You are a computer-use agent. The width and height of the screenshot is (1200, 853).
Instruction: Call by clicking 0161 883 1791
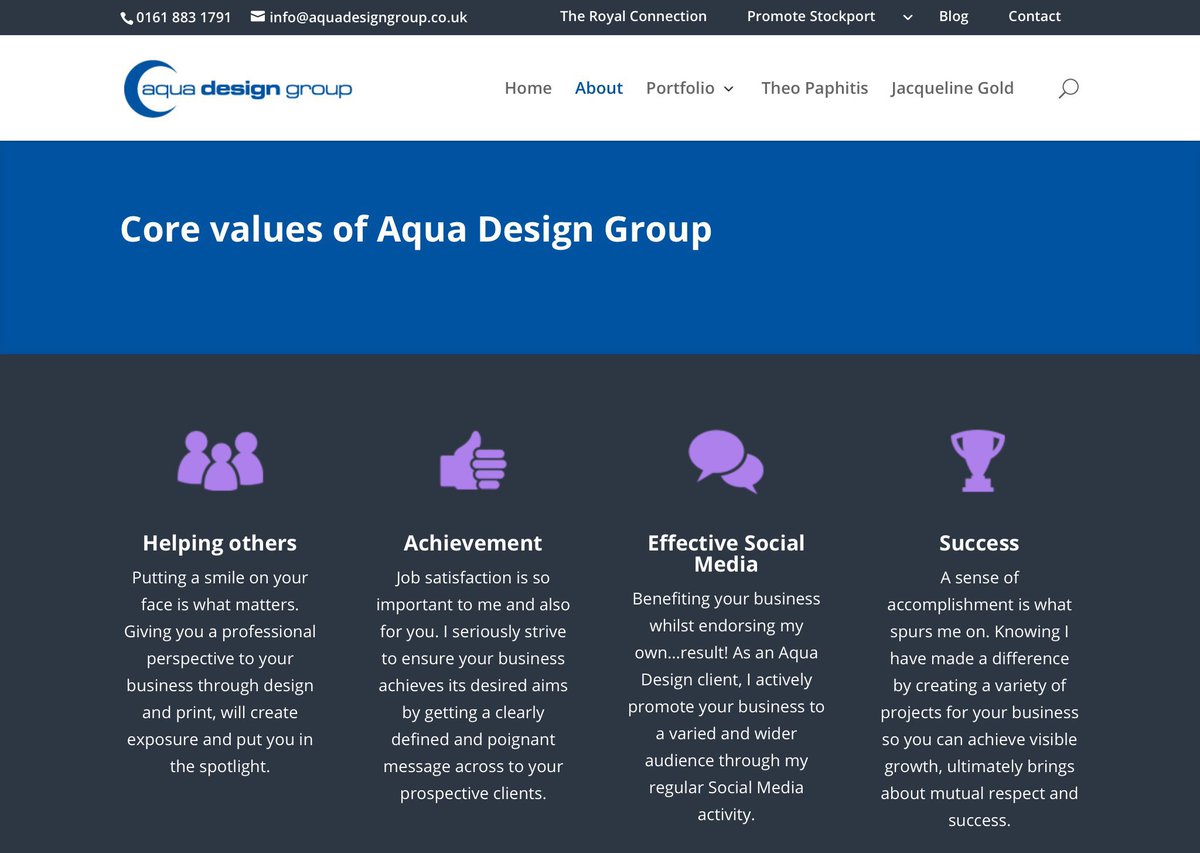click(183, 17)
